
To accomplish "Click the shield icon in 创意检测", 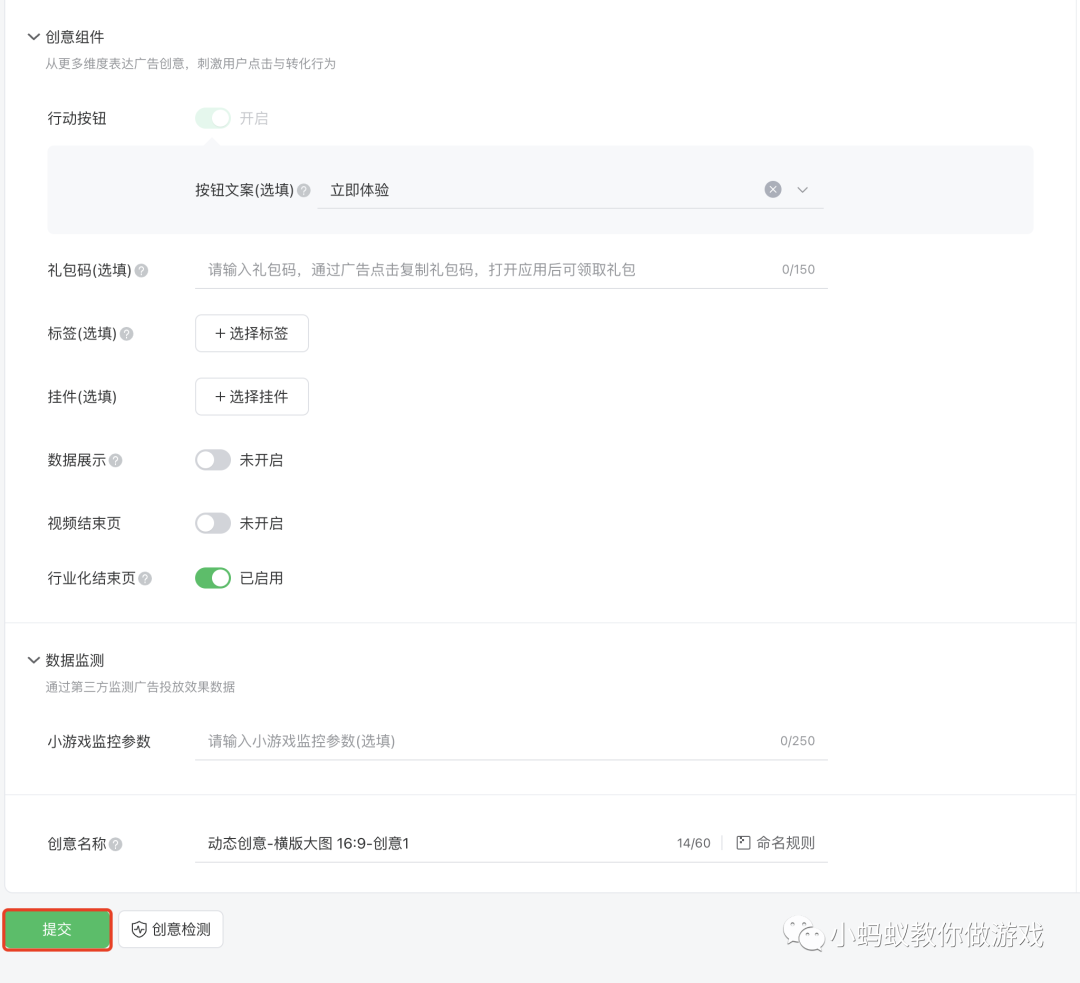I will (x=139, y=929).
